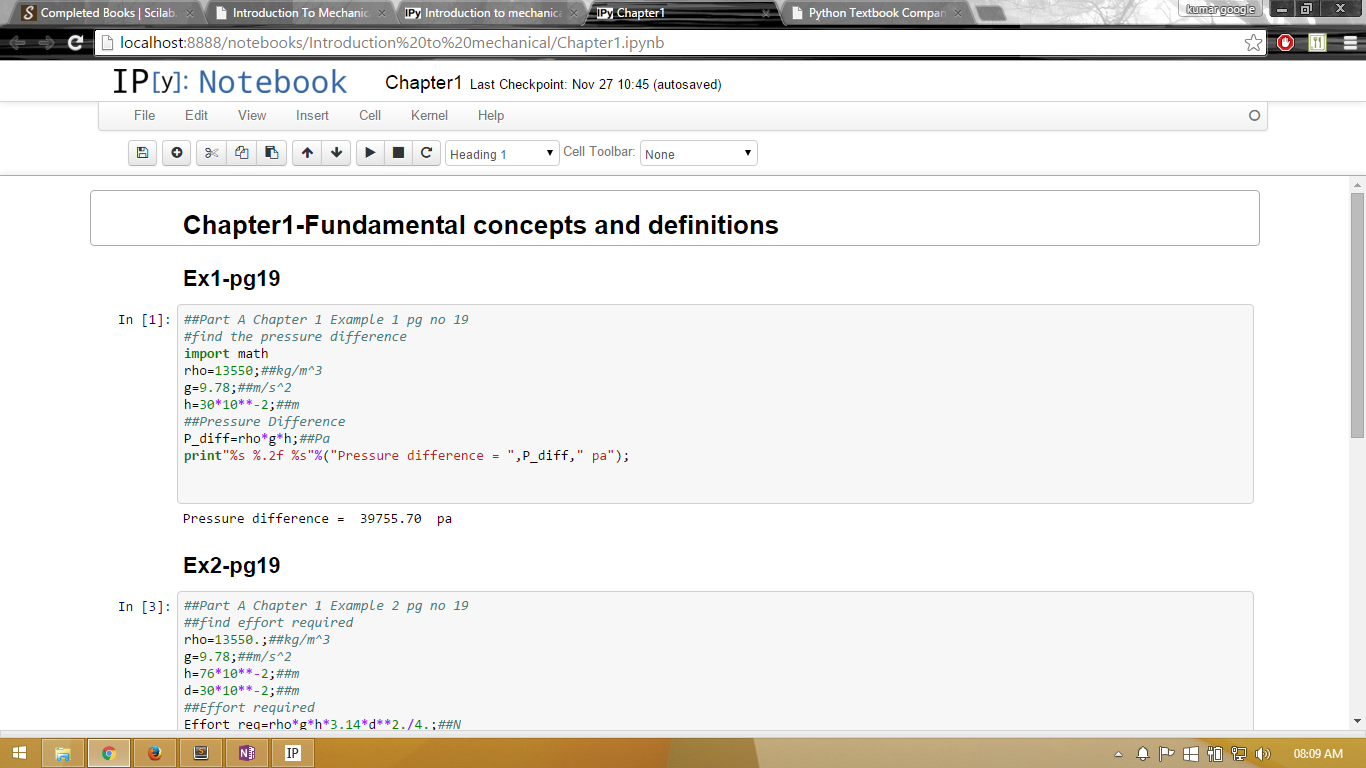1366x768 pixels.
Task: Restart the kernel using the circular arrow
Action: (x=427, y=153)
